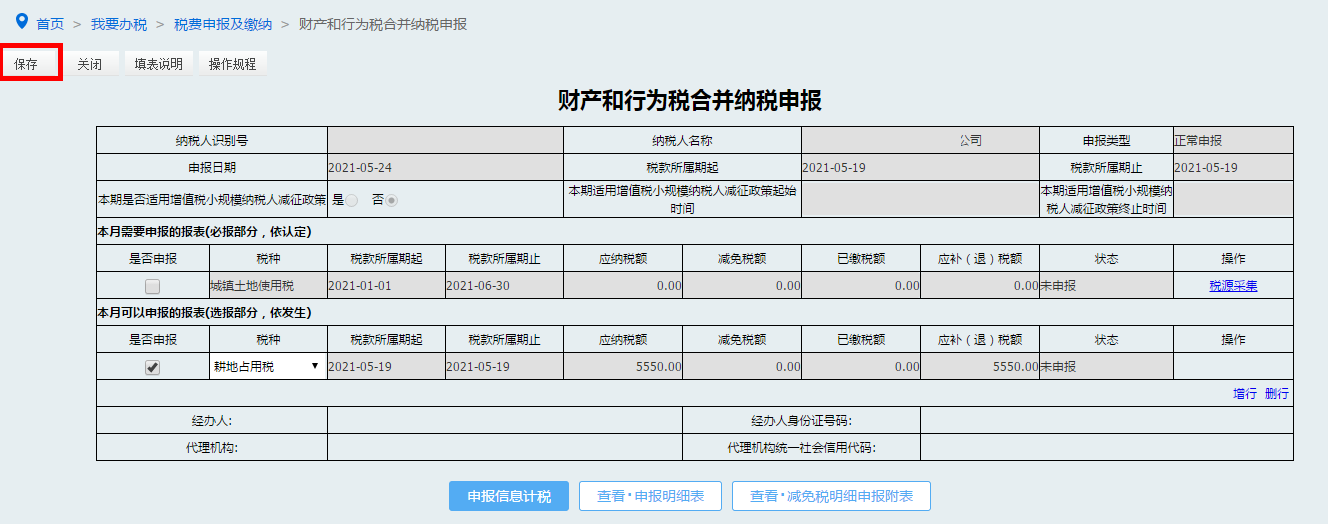Click the 纳税人名称 value ending in 公司
Viewport: 1328px width, 524px height.
point(920,141)
